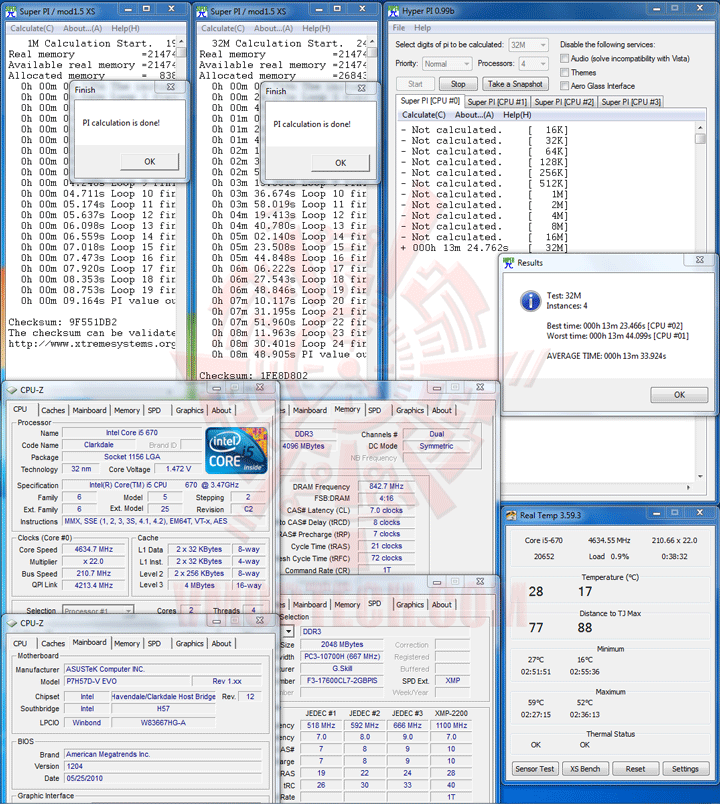Minimize the Real Temp window
The height and width of the screenshot is (804, 720).
658,512
